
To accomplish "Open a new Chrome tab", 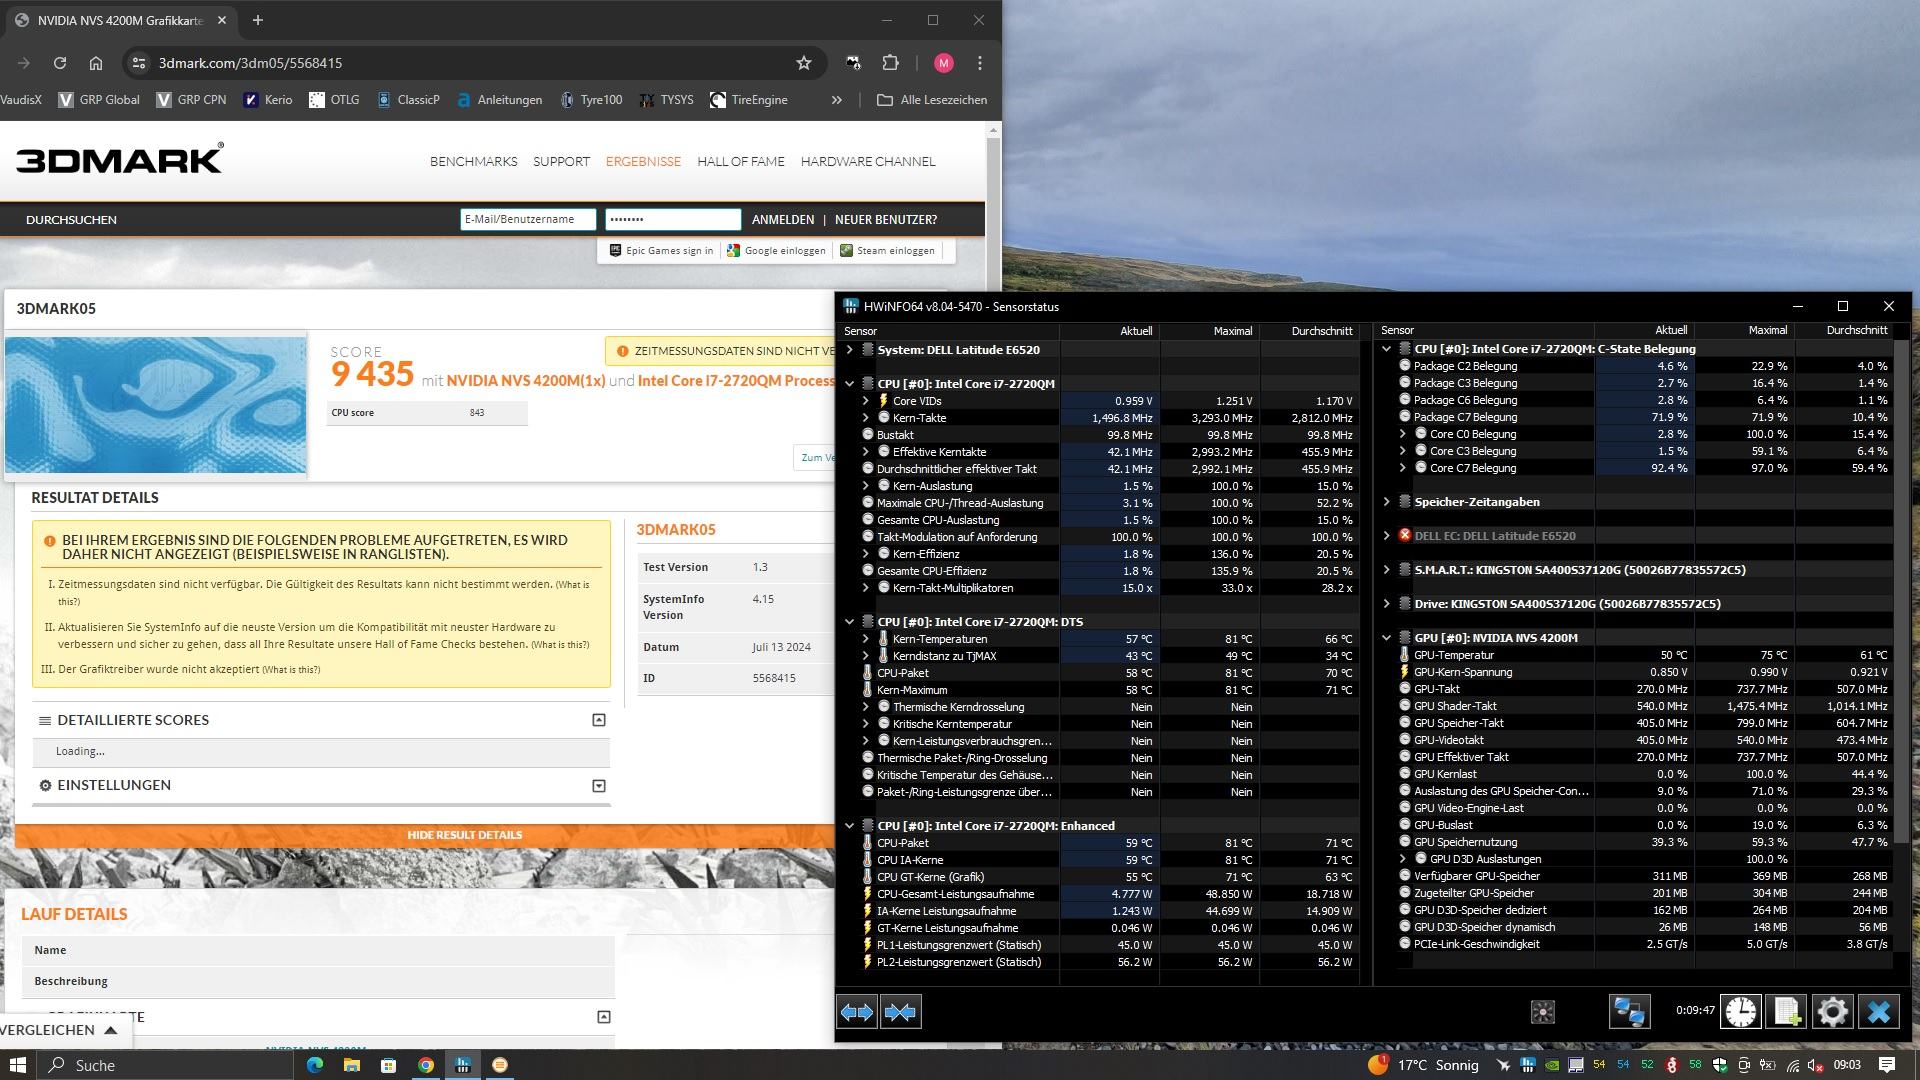I will (258, 20).
